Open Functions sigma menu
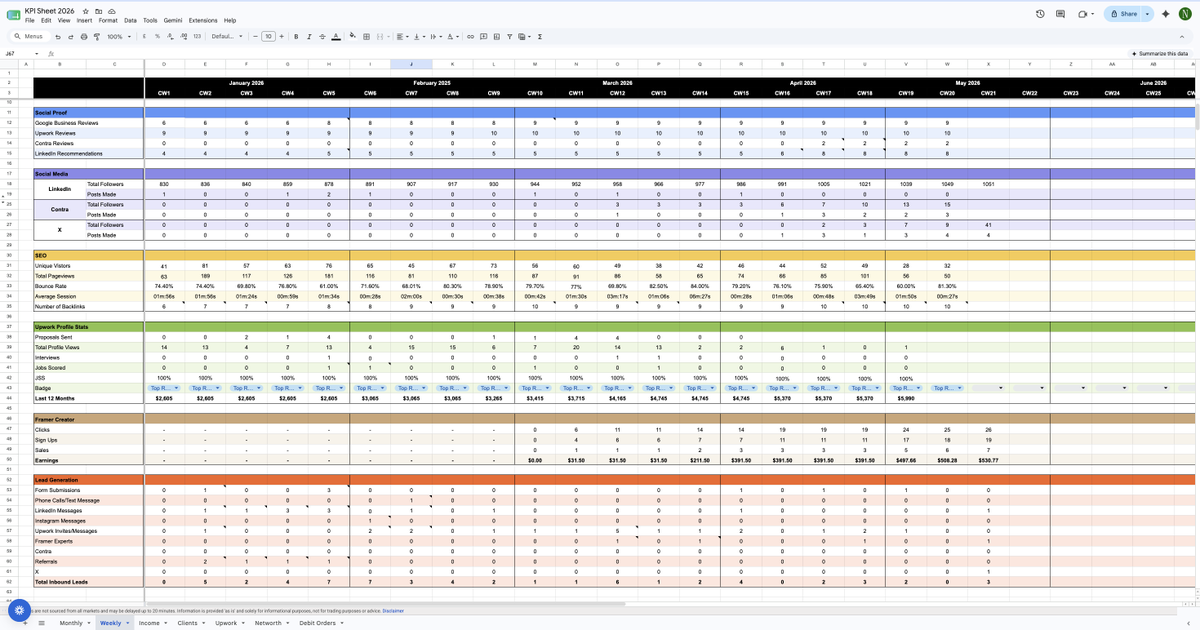1200x630 pixels. pyautogui.click(x=540, y=36)
